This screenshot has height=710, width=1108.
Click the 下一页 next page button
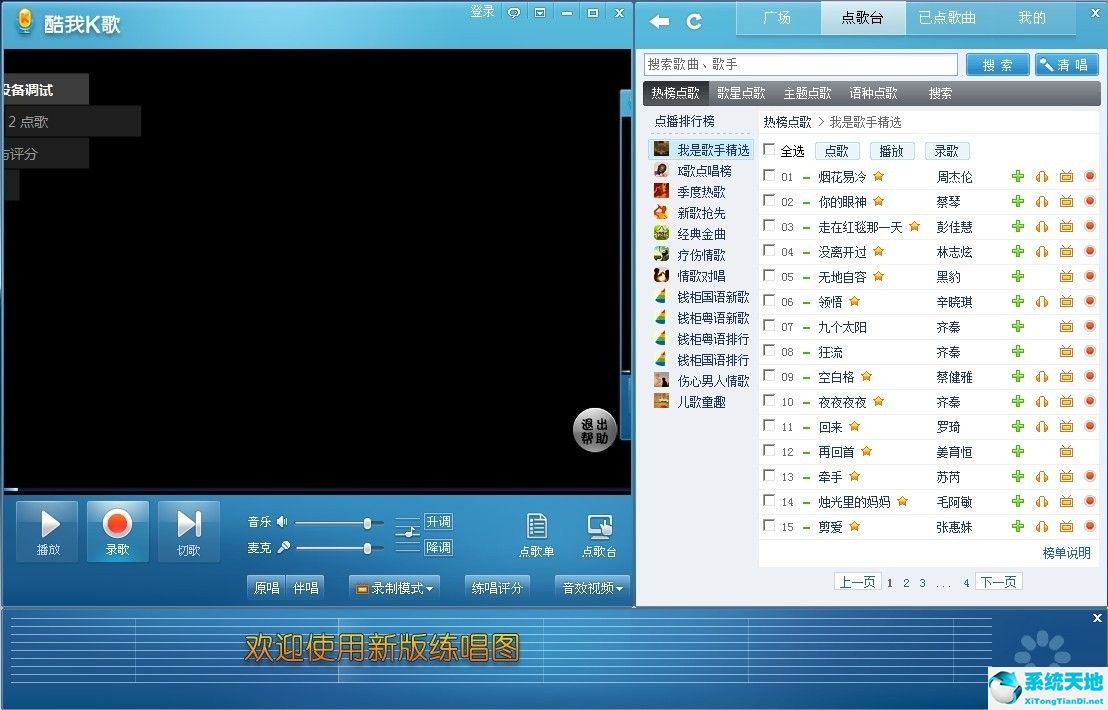point(998,582)
